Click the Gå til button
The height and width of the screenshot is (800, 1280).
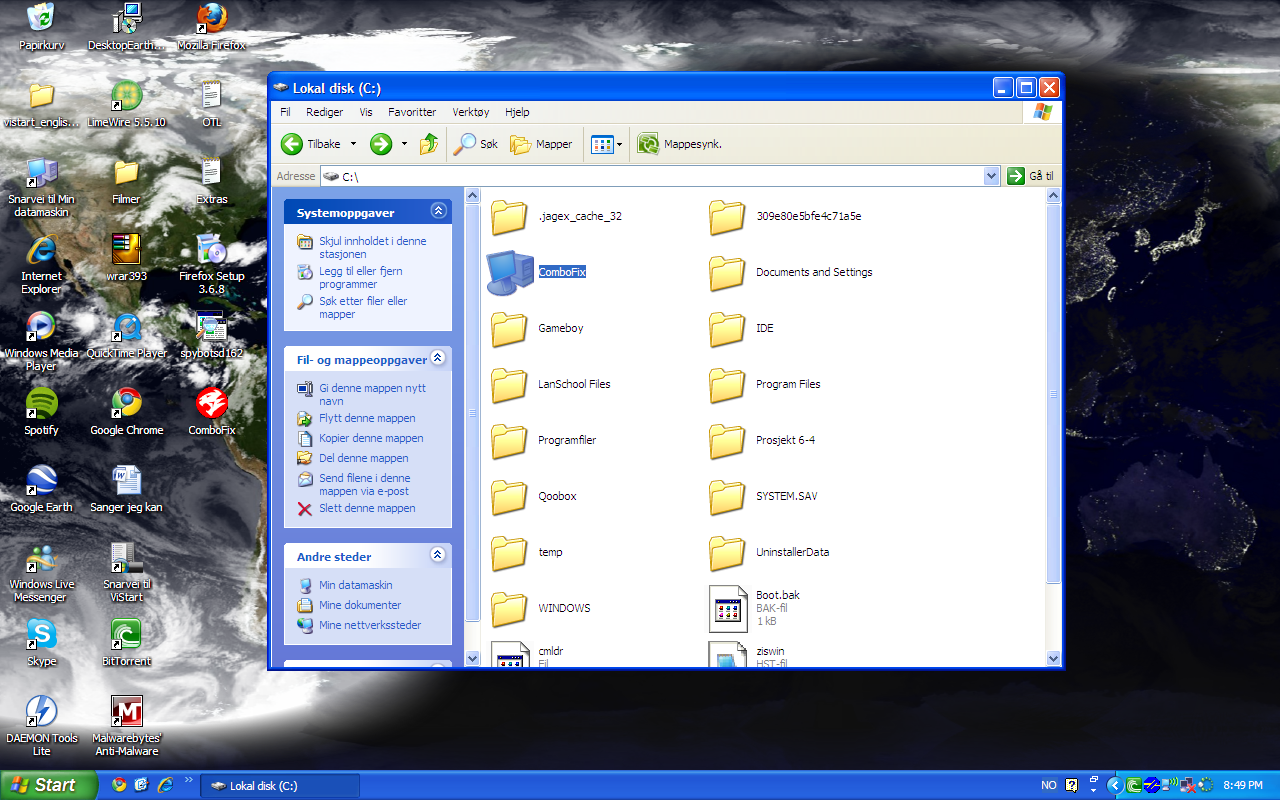[1030, 176]
